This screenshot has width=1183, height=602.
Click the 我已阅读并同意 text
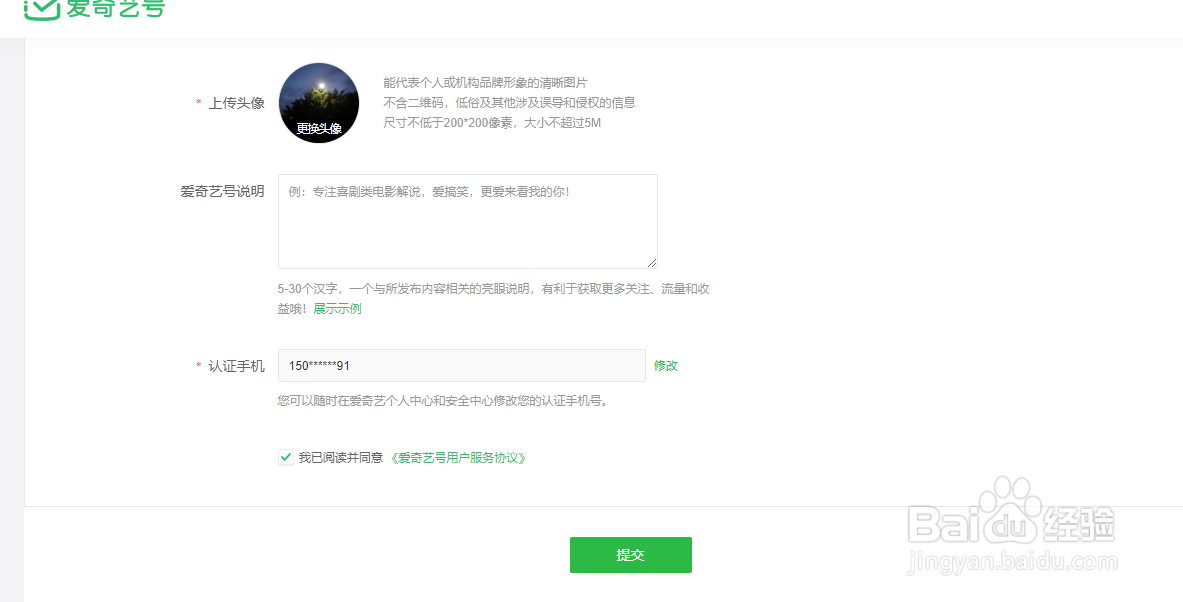click(341, 458)
